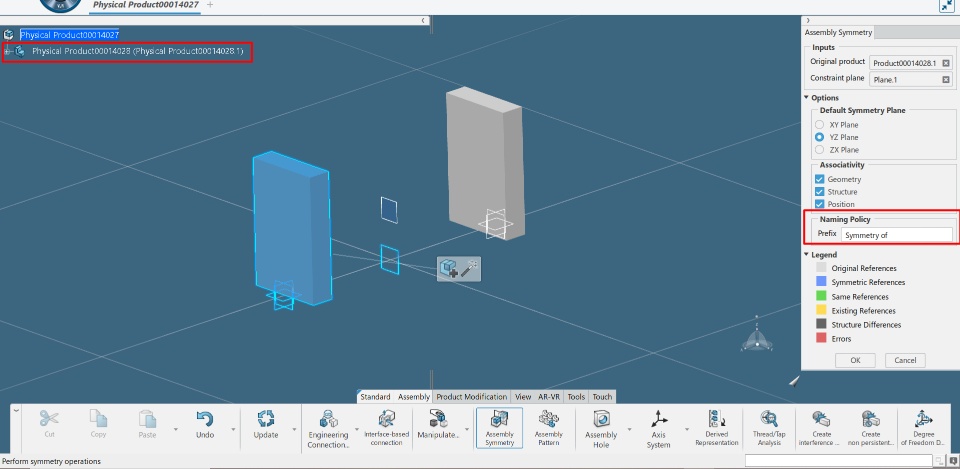Open Engineering Connection tool
Image resolution: width=960 pixels, height=469 pixels.
328,429
